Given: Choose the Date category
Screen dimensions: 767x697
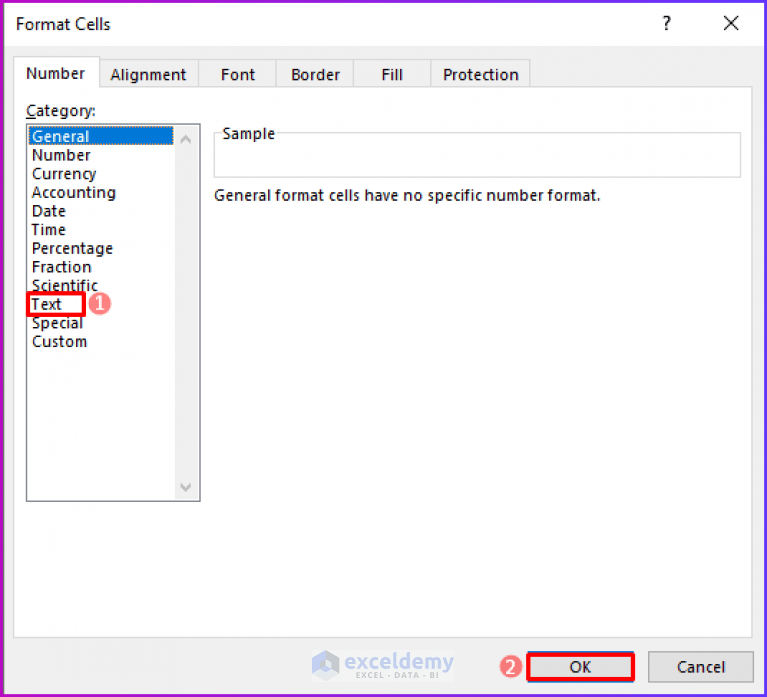Looking at the screenshot, I should pos(101,211).
